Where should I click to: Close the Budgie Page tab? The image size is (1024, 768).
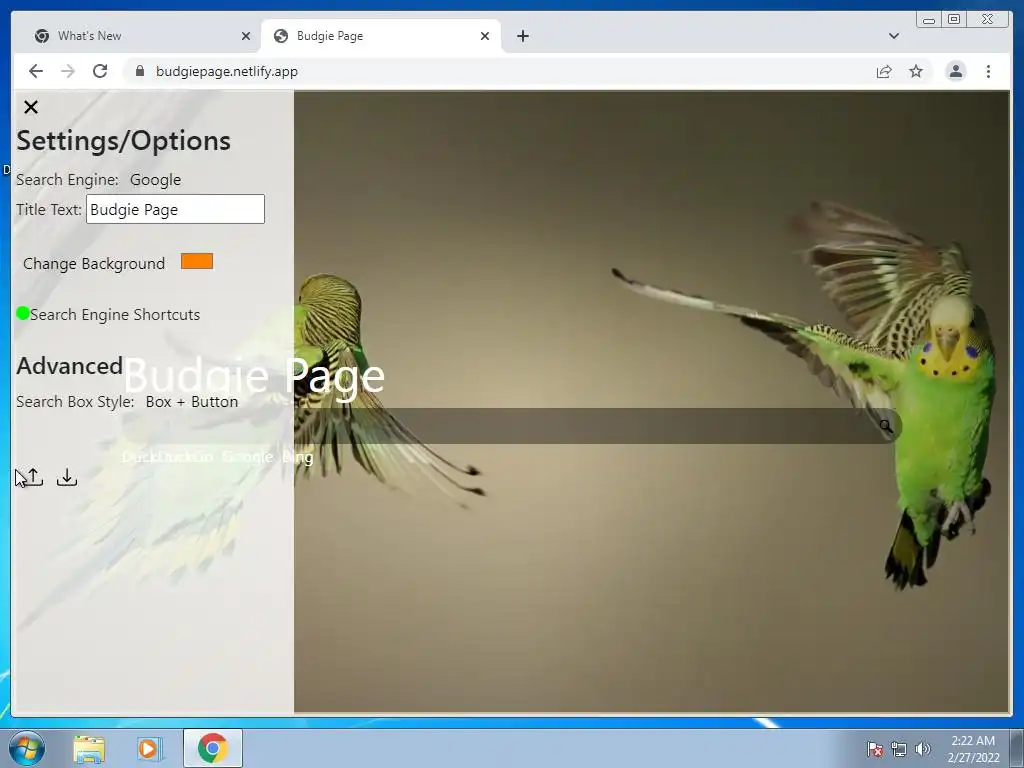pyautogui.click(x=485, y=36)
